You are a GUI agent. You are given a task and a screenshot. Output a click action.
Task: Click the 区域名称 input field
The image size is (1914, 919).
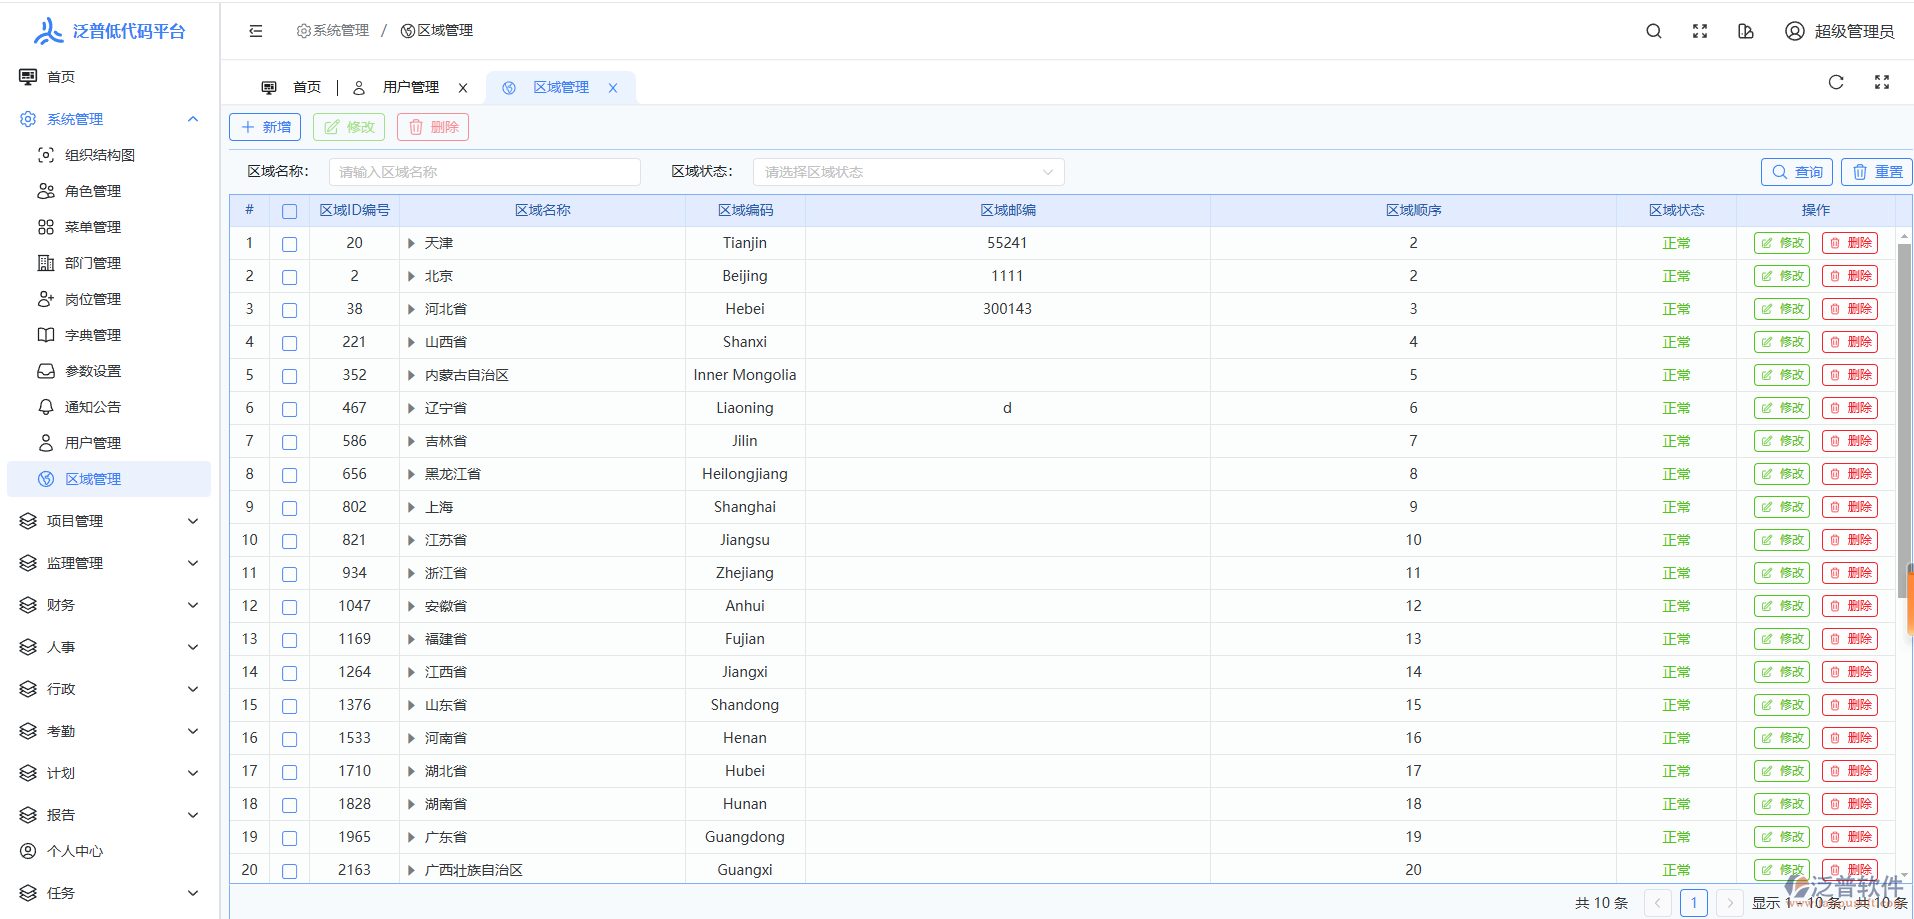click(484, 172)
